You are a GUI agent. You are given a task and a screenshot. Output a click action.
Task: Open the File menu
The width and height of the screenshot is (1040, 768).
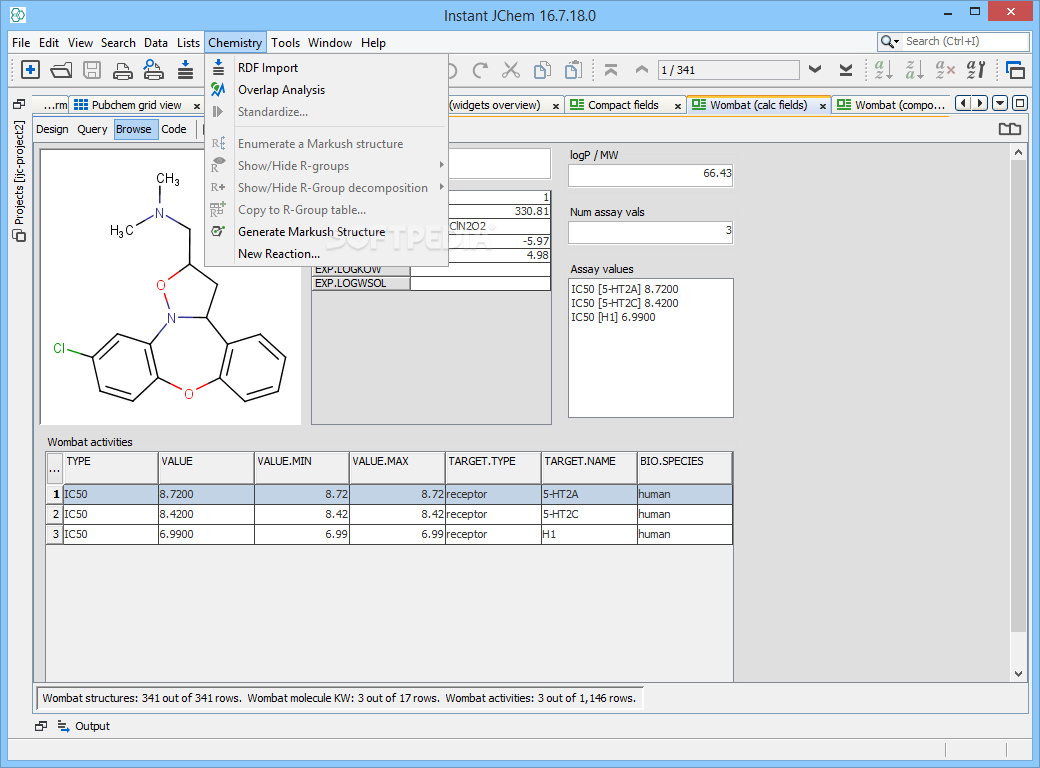pyautogui.click(x=21, y=42)
